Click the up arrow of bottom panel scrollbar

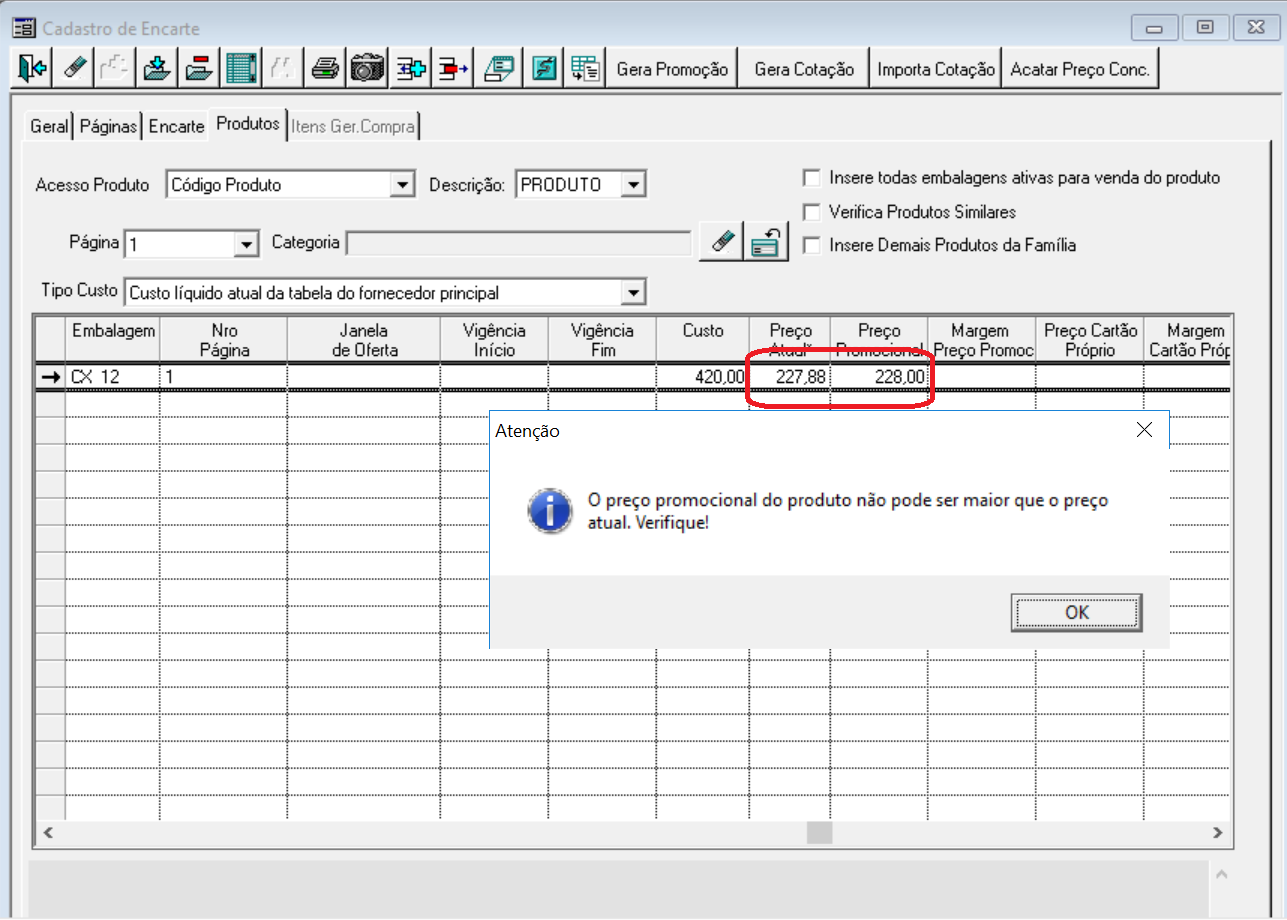(1221, 874)
